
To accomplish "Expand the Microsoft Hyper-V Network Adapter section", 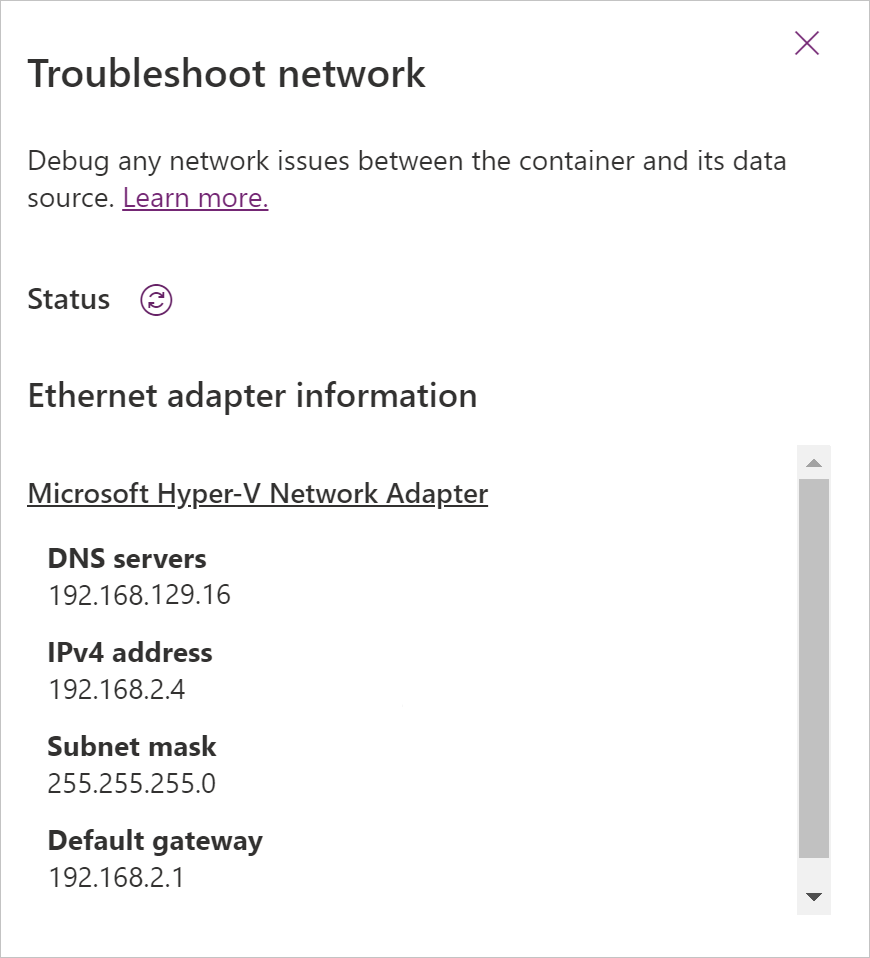I will pyautogui.click(x=258, y=493).
